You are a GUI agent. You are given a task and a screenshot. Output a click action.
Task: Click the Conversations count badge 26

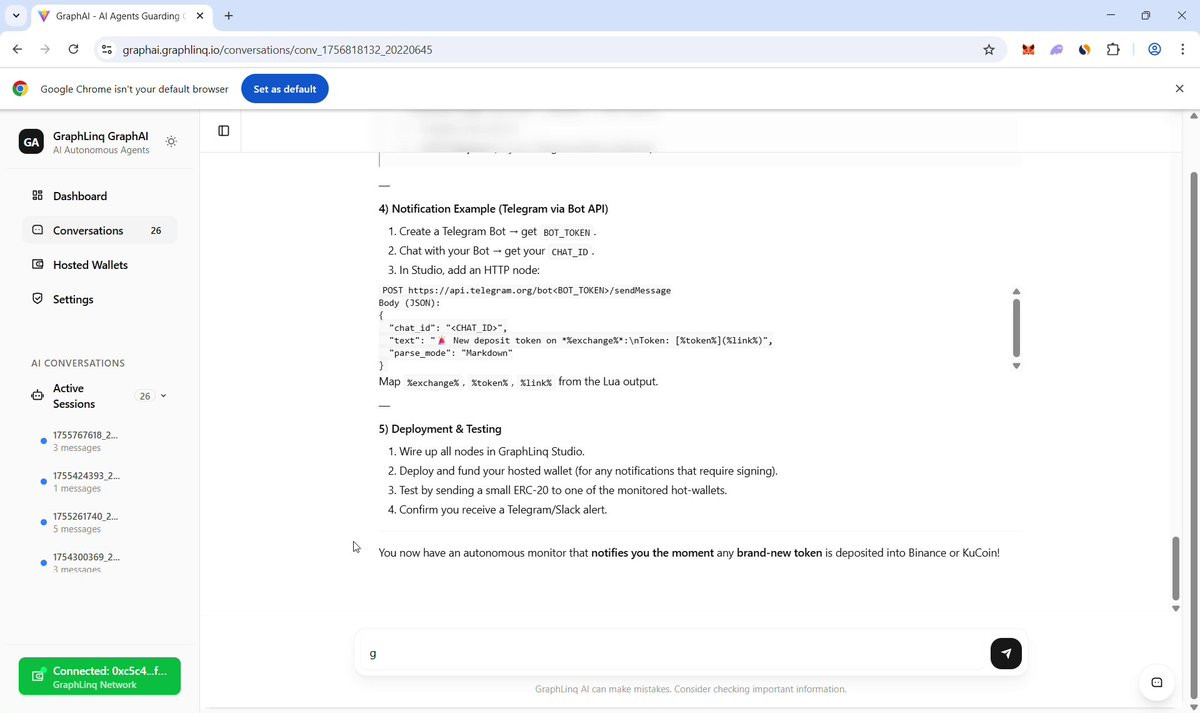156,230
